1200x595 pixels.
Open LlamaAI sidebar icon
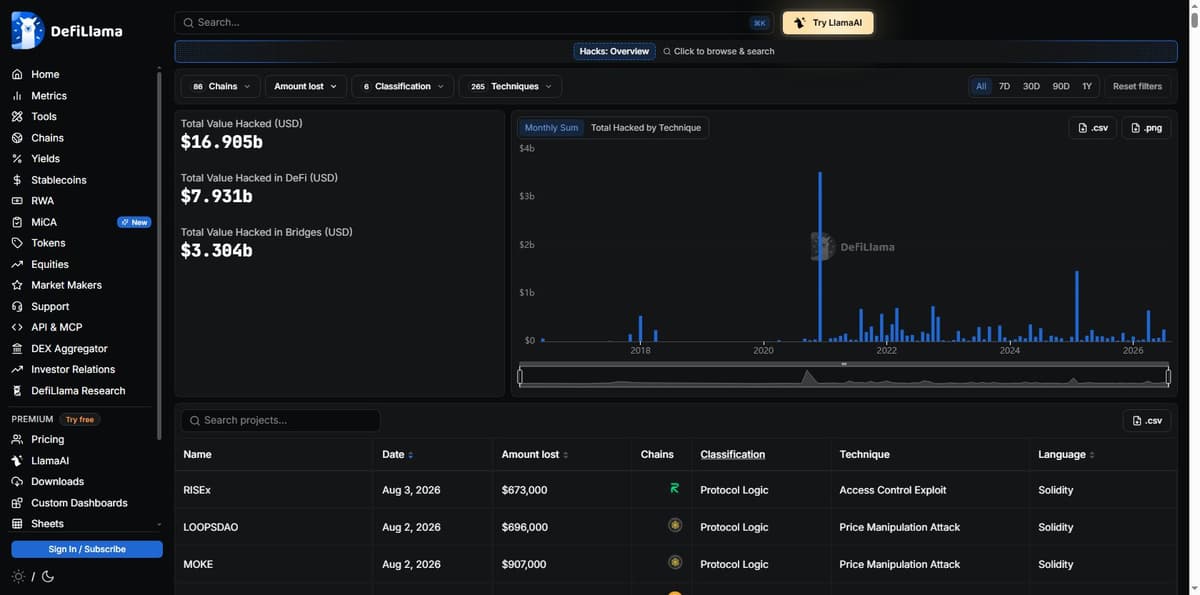(17, 461)
